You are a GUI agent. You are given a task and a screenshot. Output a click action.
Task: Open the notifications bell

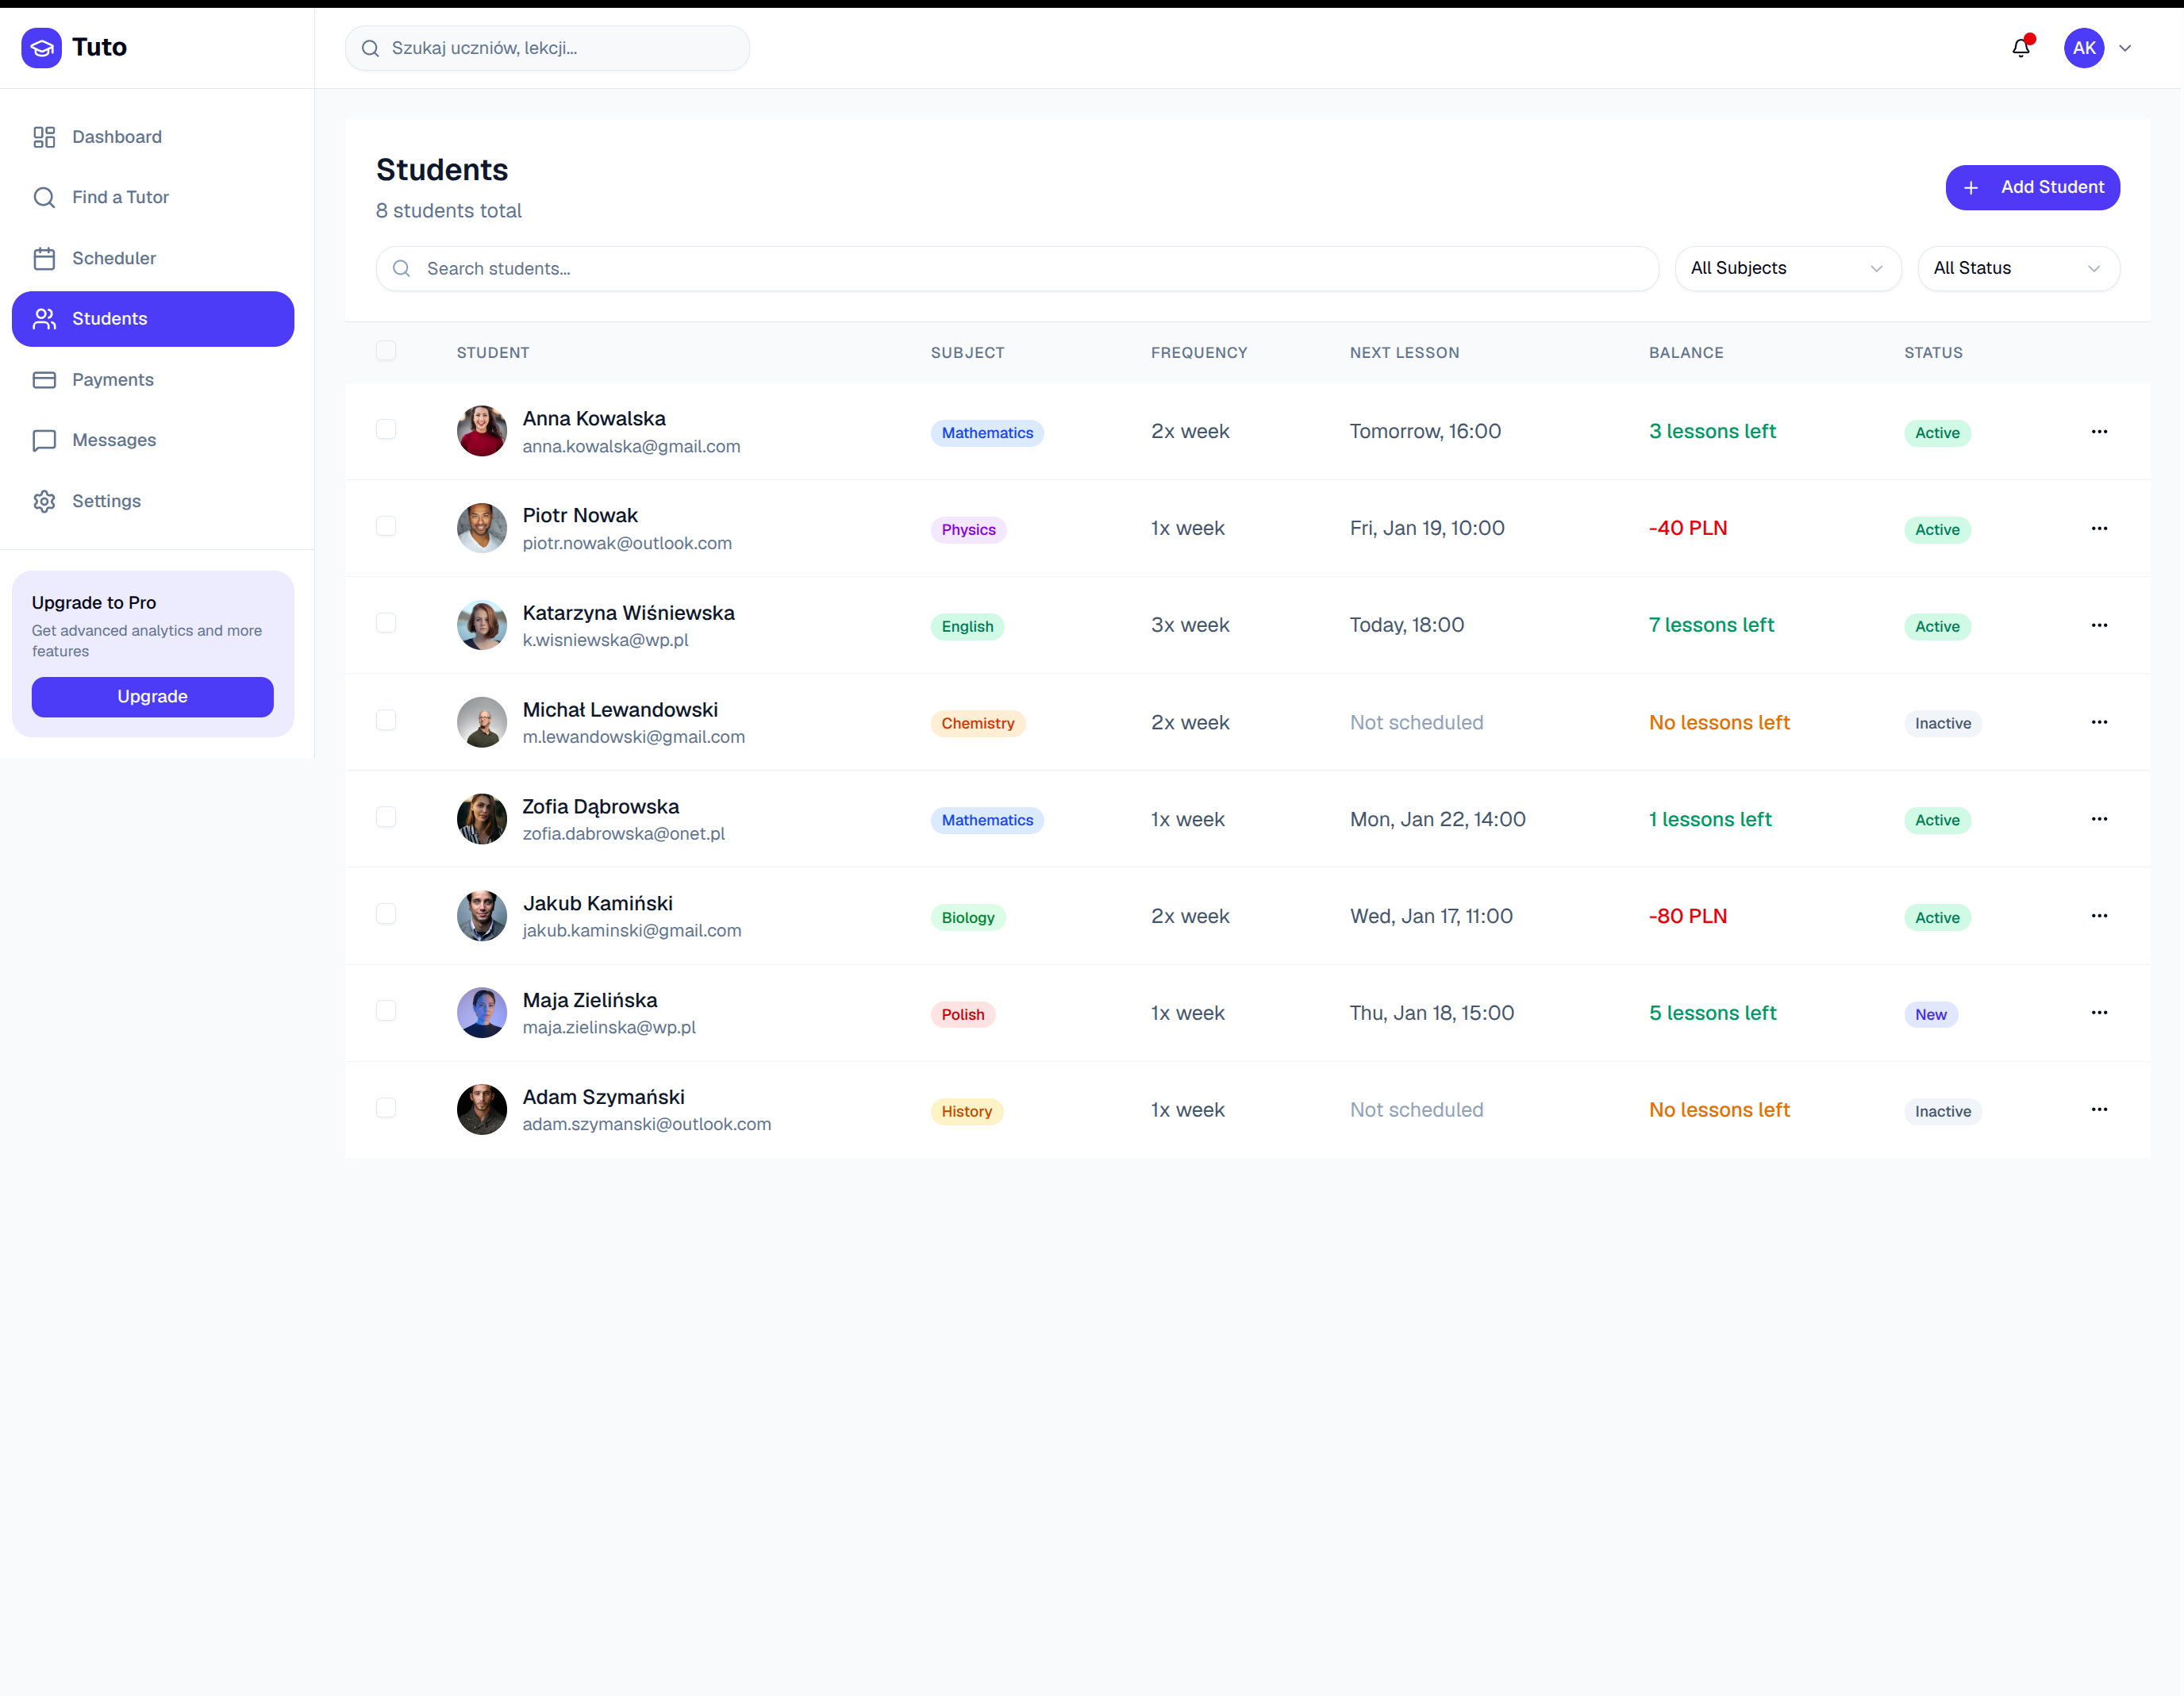click(x=2021, y=47)
